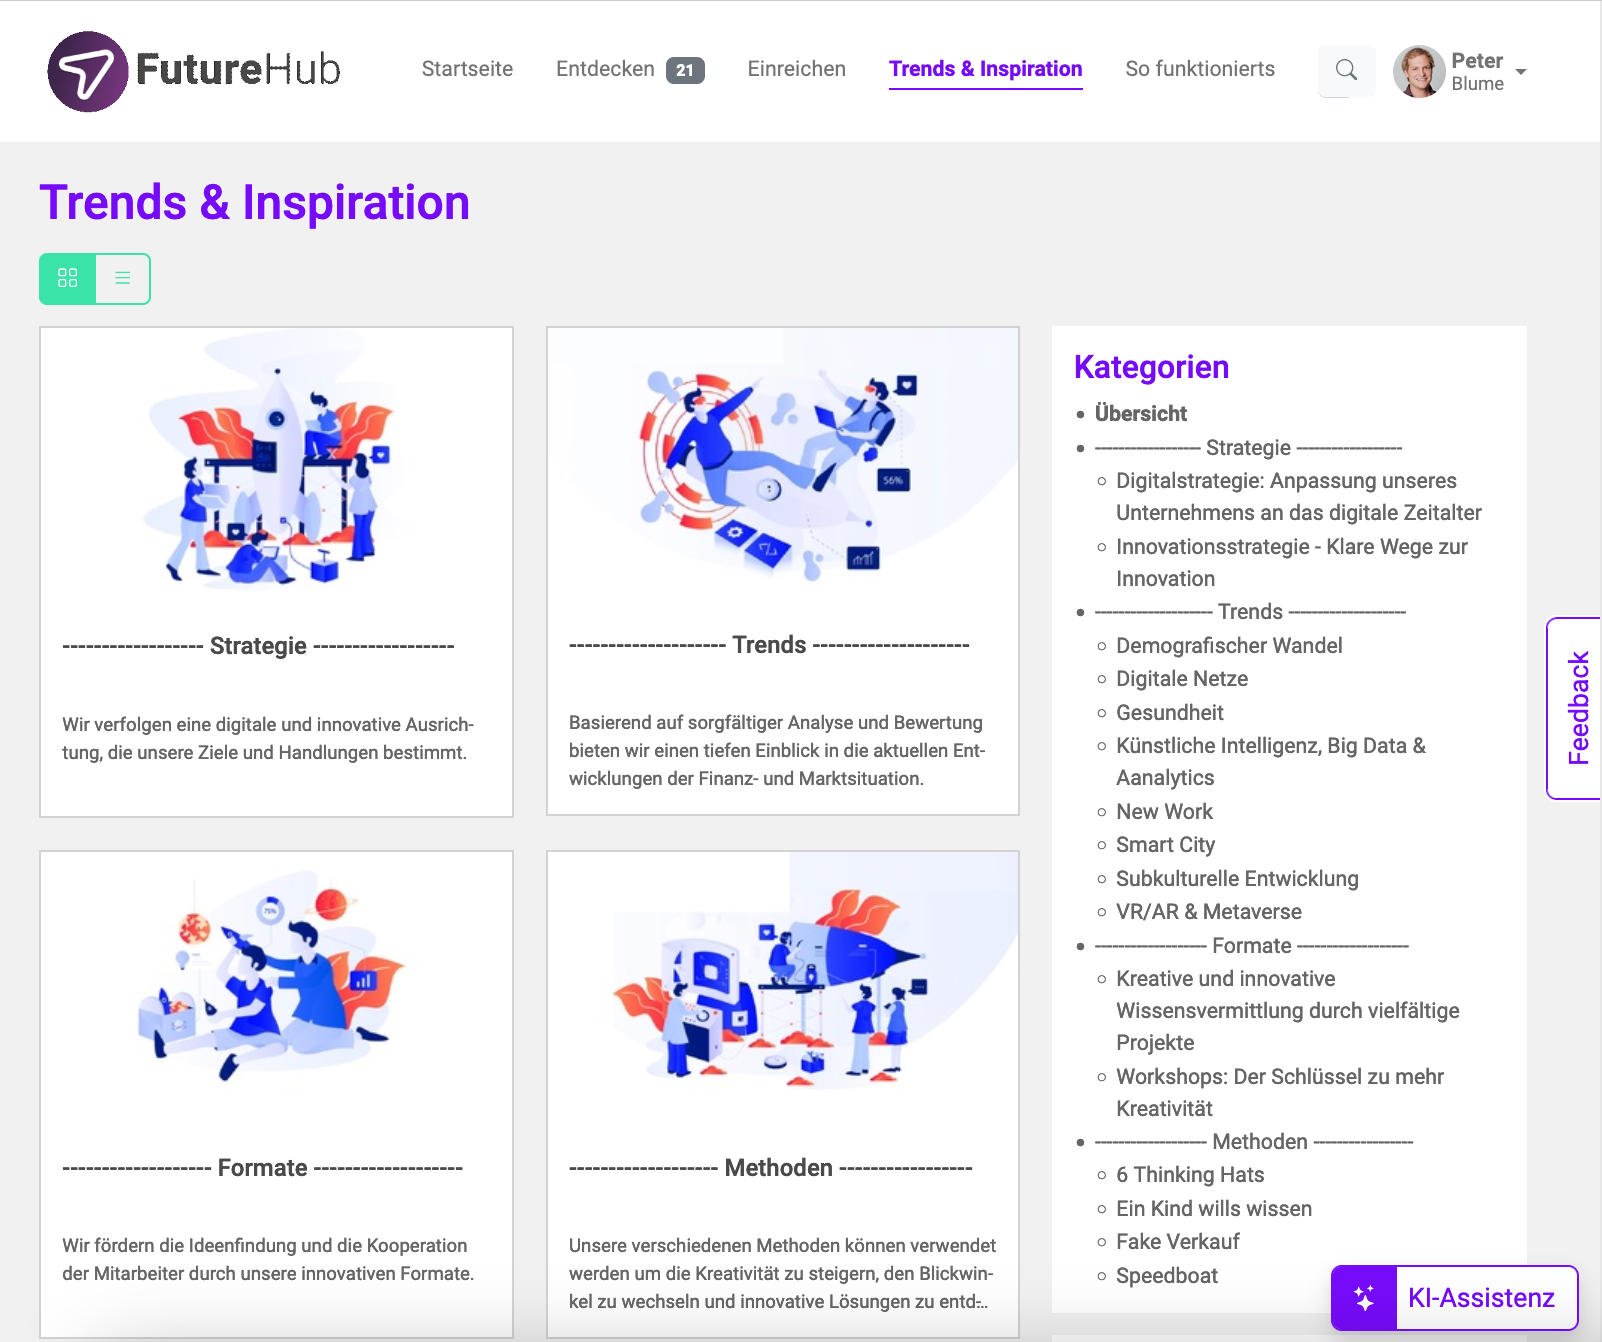Open the Methoden rocket card illustration
1602x1342 pixels.
[782, 985]
